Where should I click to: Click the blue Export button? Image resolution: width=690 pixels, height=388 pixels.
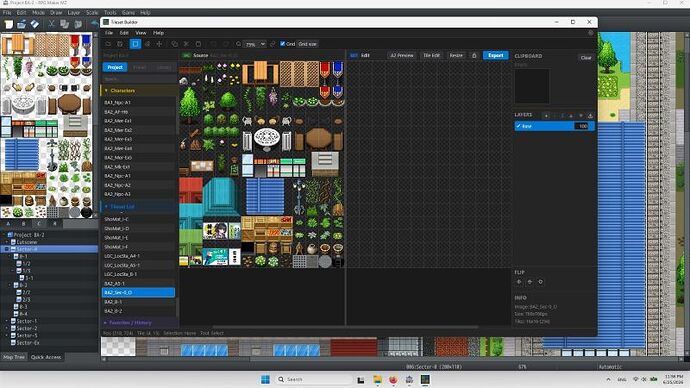point(495,55)
